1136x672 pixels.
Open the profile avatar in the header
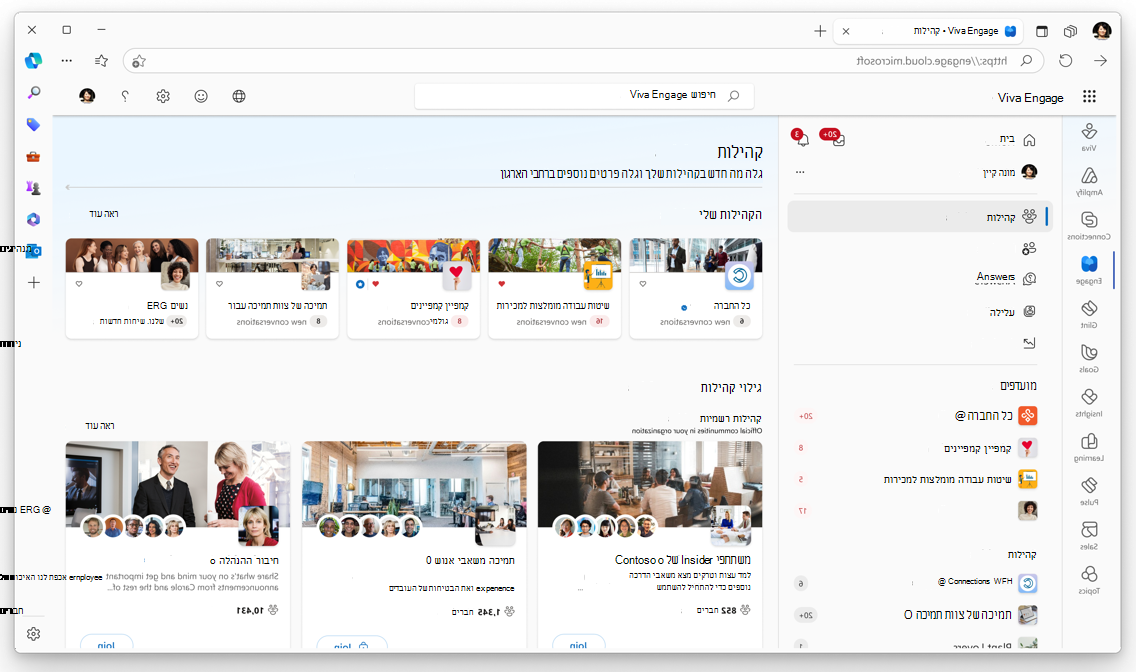pos(87,96)
